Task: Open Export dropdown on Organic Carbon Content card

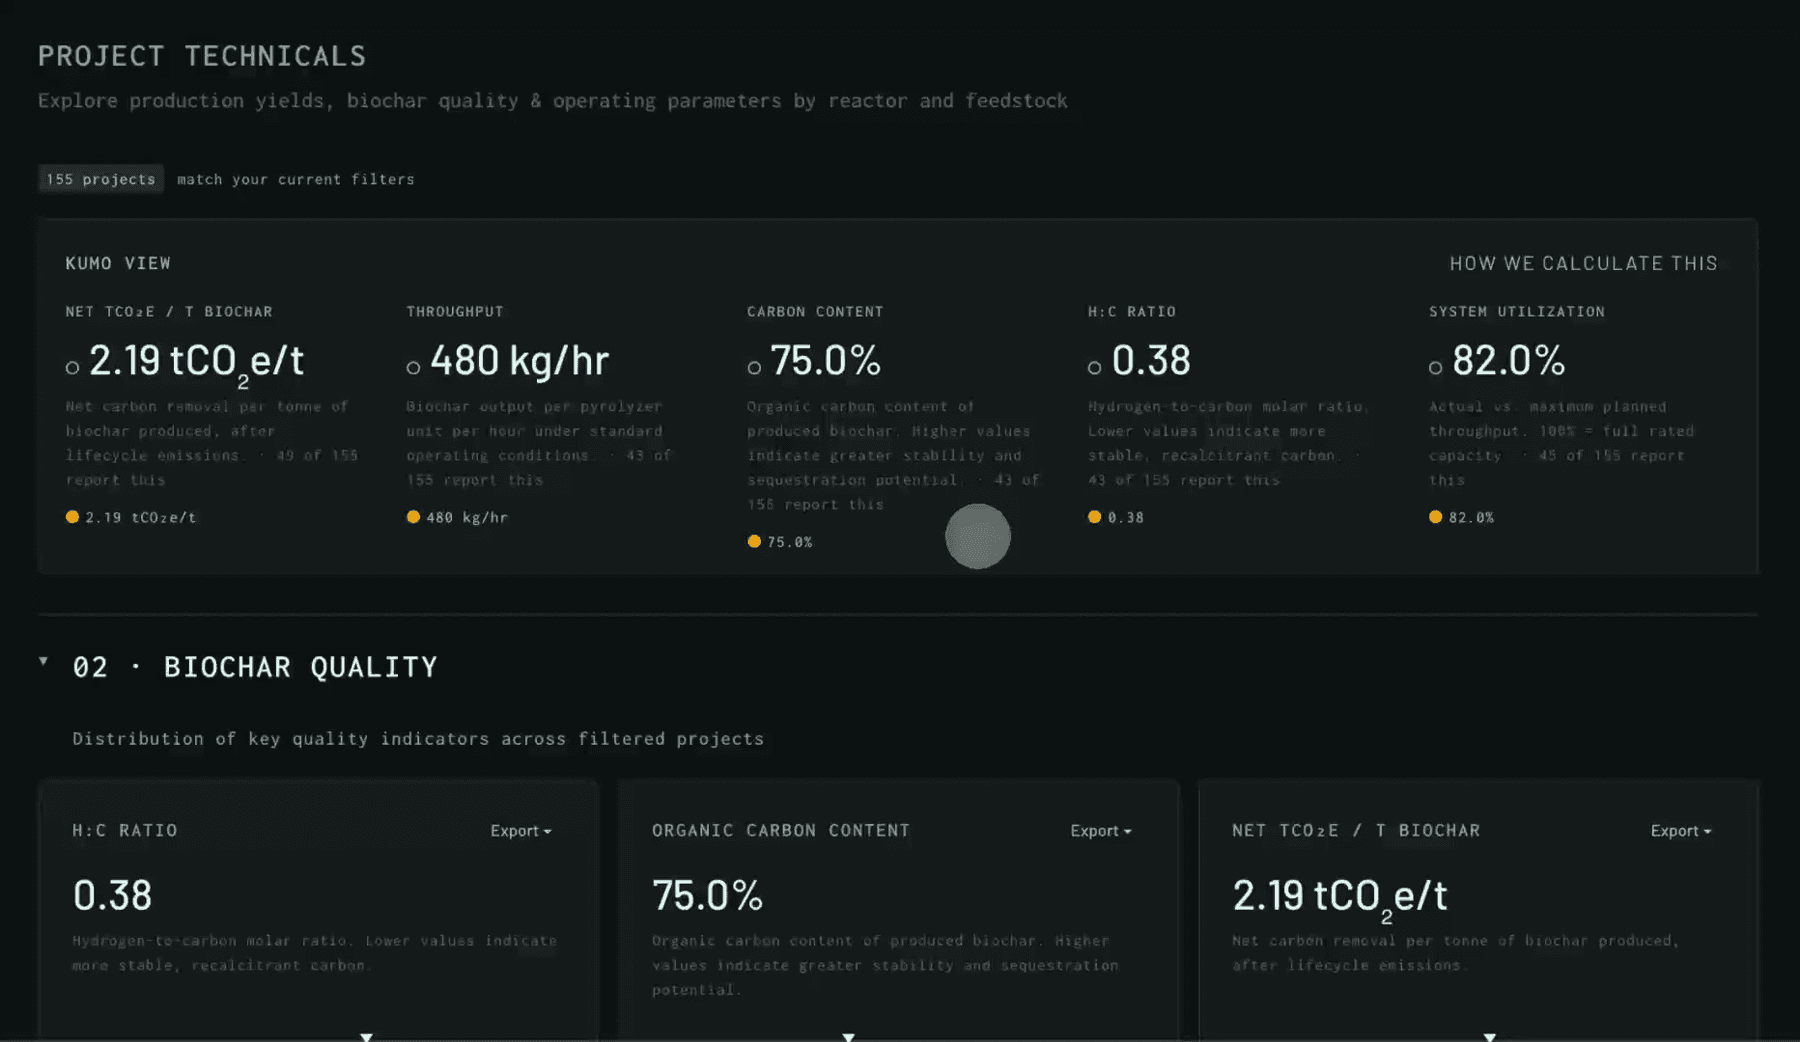Action: click(x=1101, y=831)
